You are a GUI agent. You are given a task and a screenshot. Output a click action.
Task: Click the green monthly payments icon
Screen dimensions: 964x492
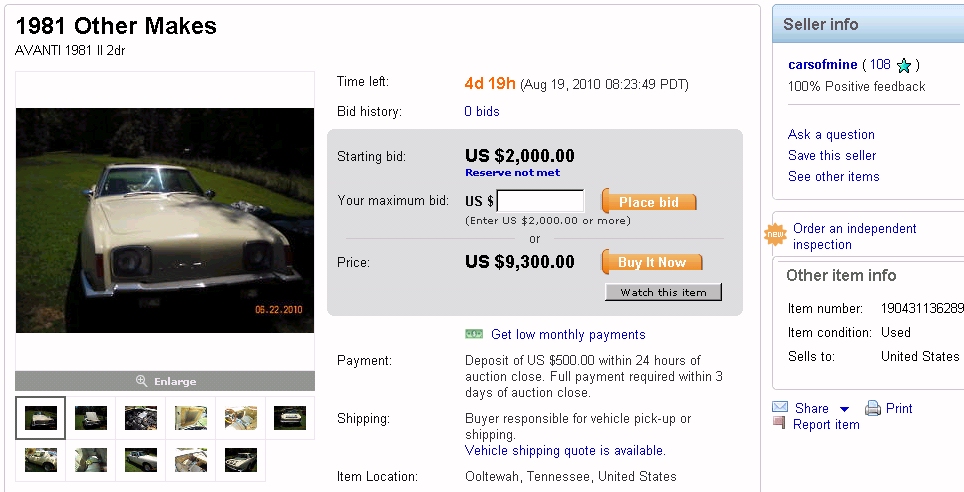point(474,334)
